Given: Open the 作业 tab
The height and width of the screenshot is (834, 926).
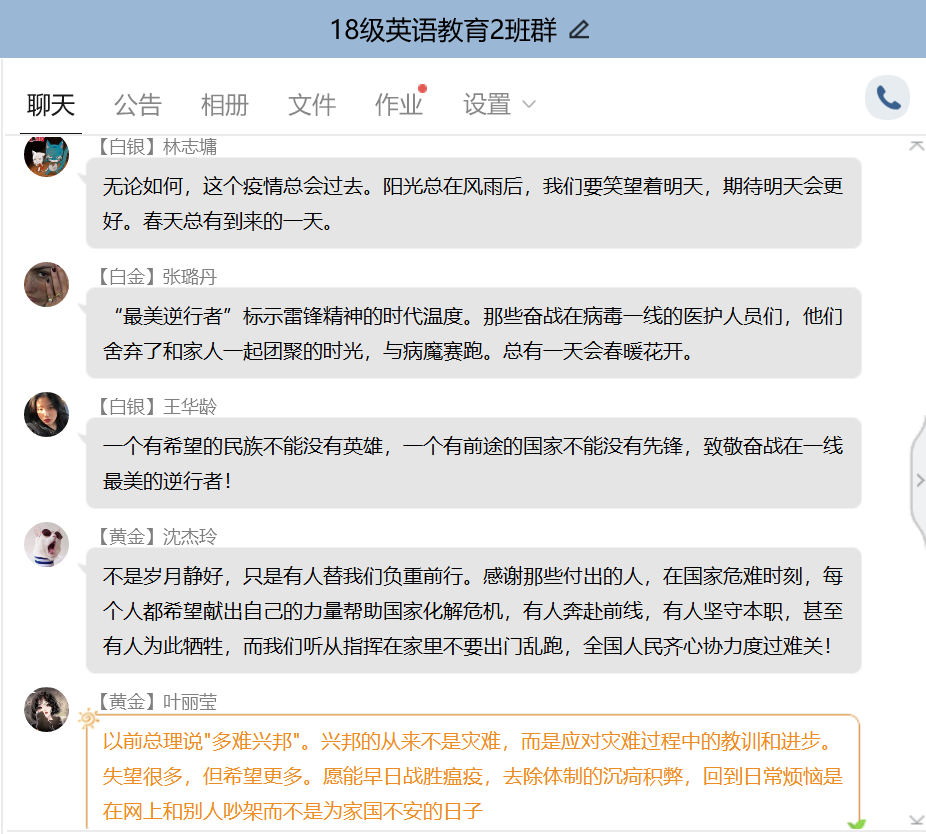Looking at the screenshot, I should [x=400, y=104].
